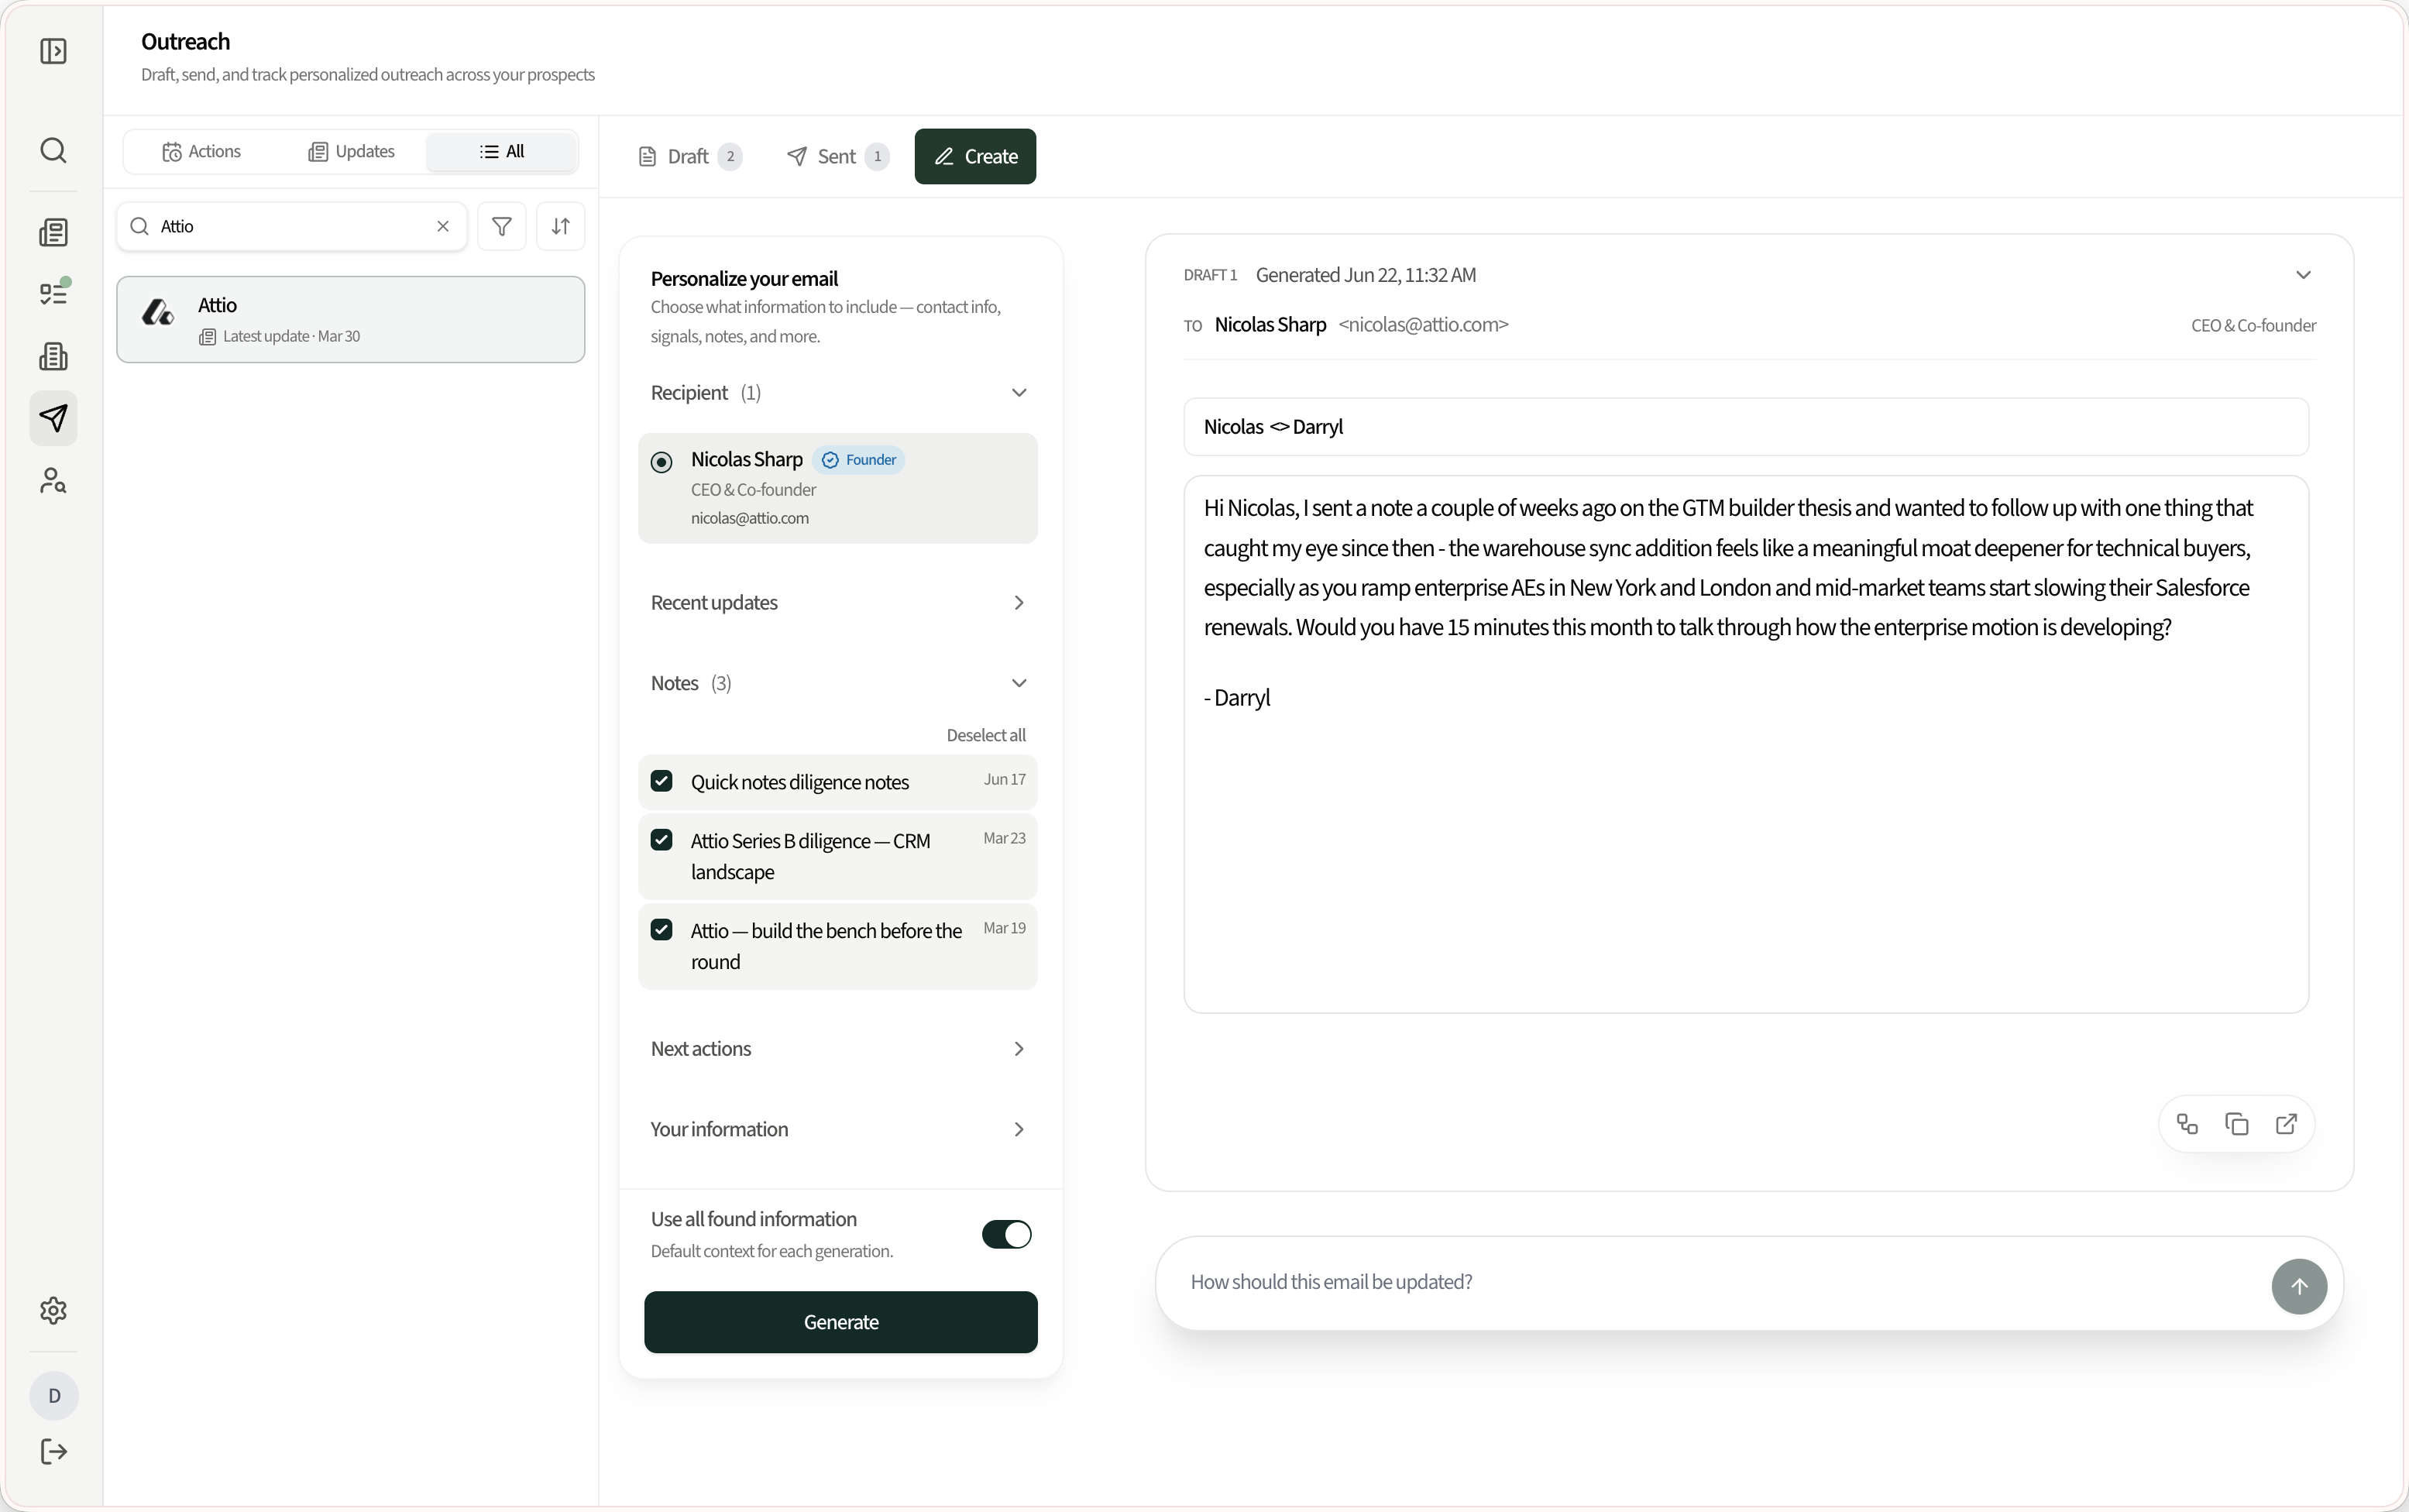Image resolution: width=2409 pixels, height=1512 pixels.
Task: Uncheck Quick notes diligence notes
Action: (x=661, y=781)
